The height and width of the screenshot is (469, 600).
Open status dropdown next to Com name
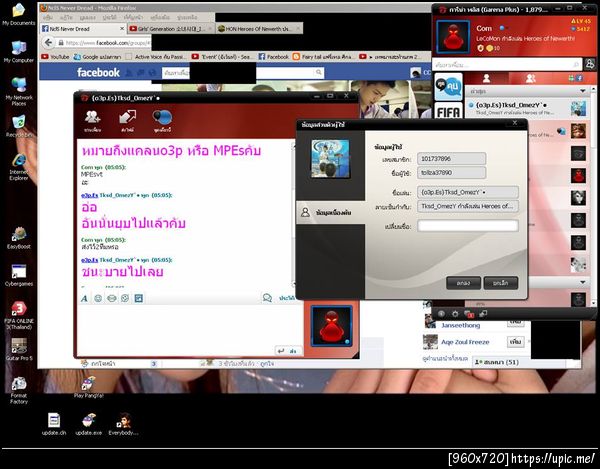point(502,28)
